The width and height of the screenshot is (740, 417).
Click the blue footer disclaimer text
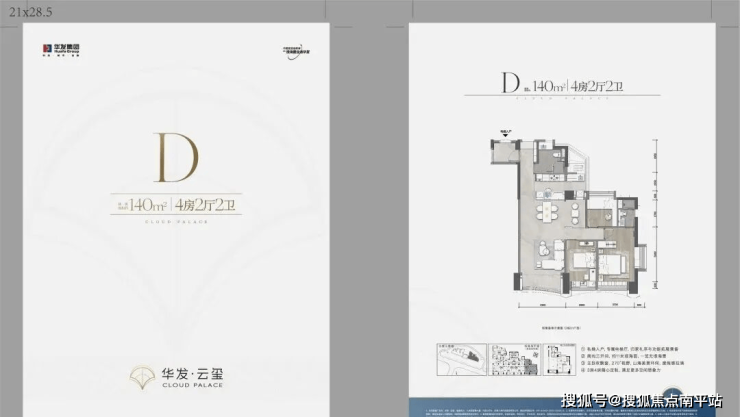click(562, 413)
